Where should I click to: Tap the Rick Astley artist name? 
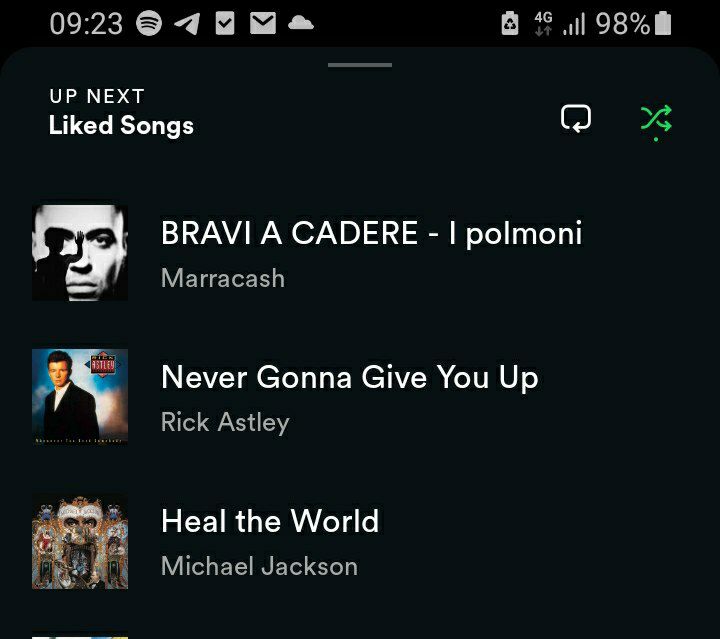225,422
